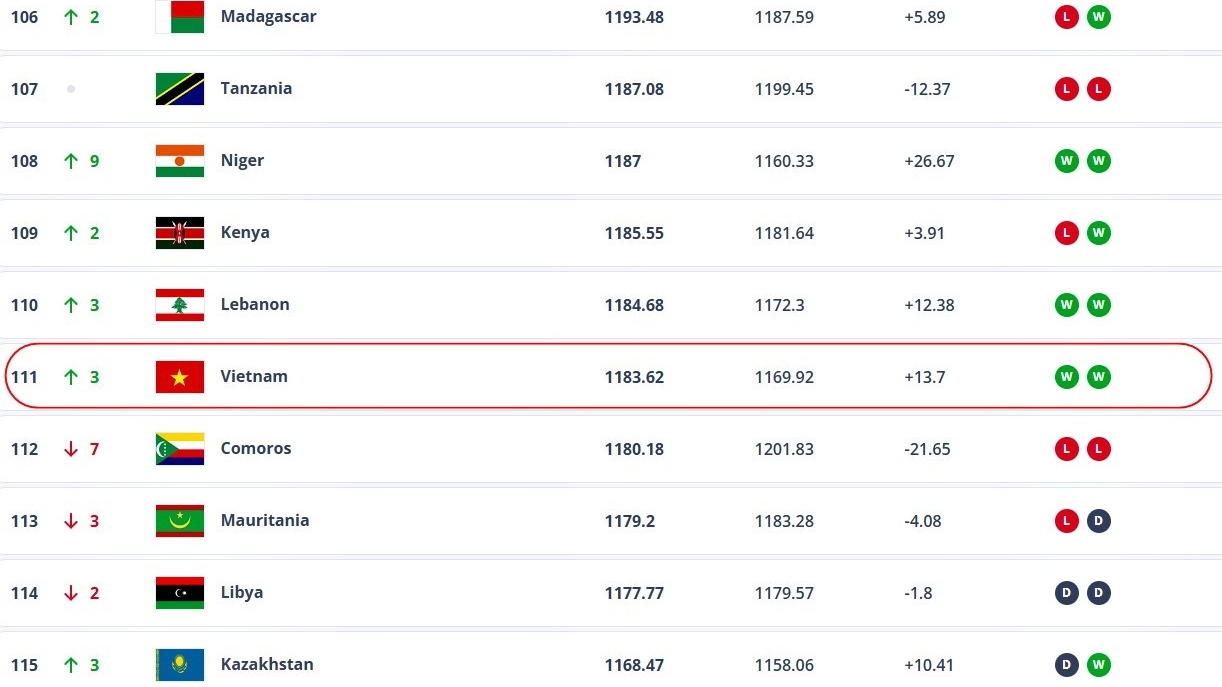Open the Lebanon team name link

(255, 305)
